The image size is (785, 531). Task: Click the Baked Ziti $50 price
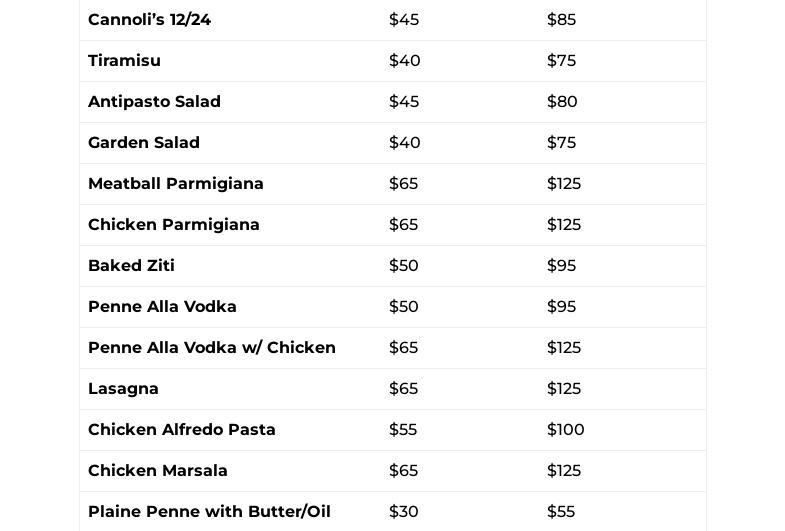pos(404,266)
